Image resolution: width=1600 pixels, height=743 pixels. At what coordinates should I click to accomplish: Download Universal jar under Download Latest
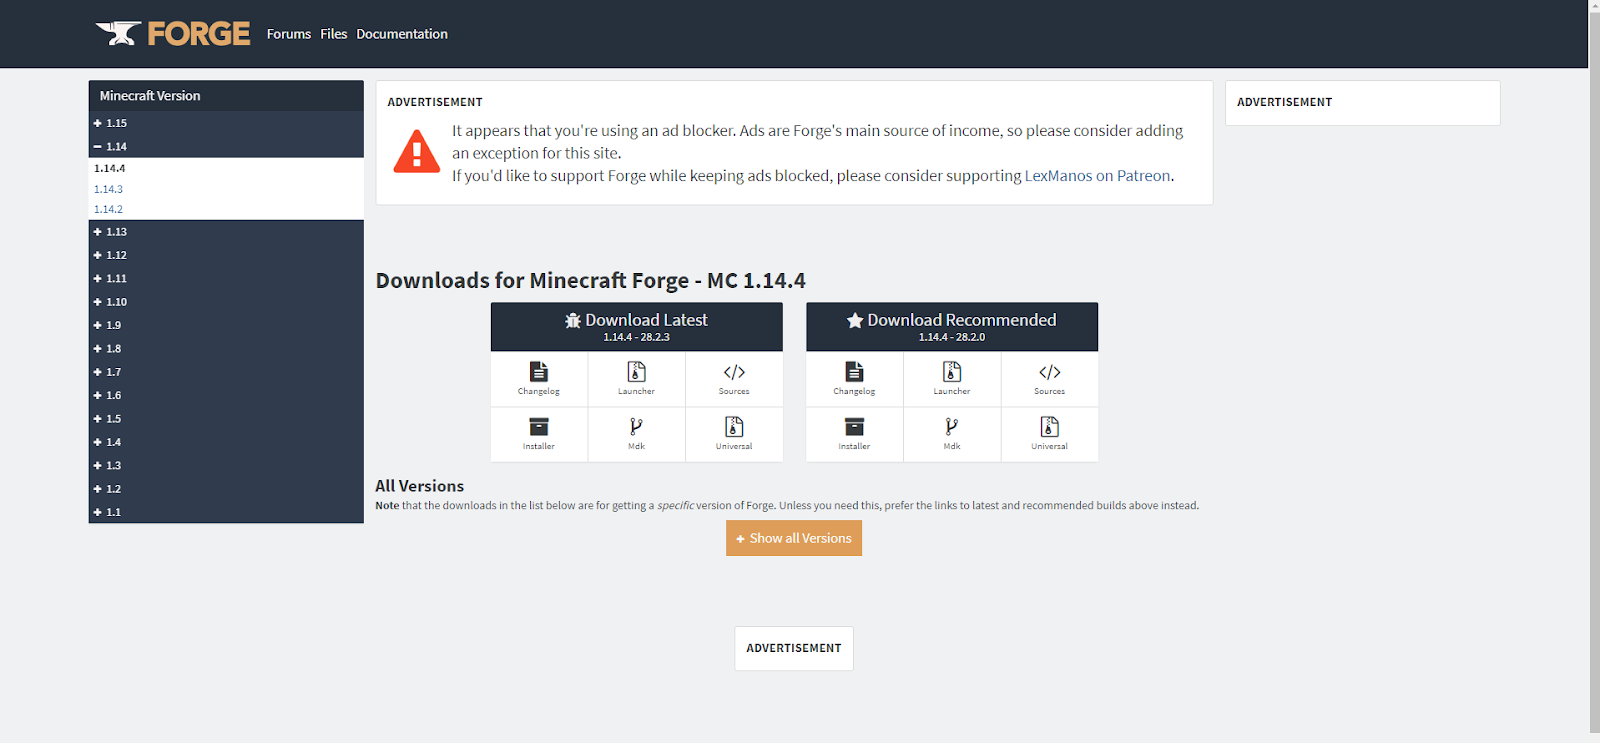click(734, 433)
